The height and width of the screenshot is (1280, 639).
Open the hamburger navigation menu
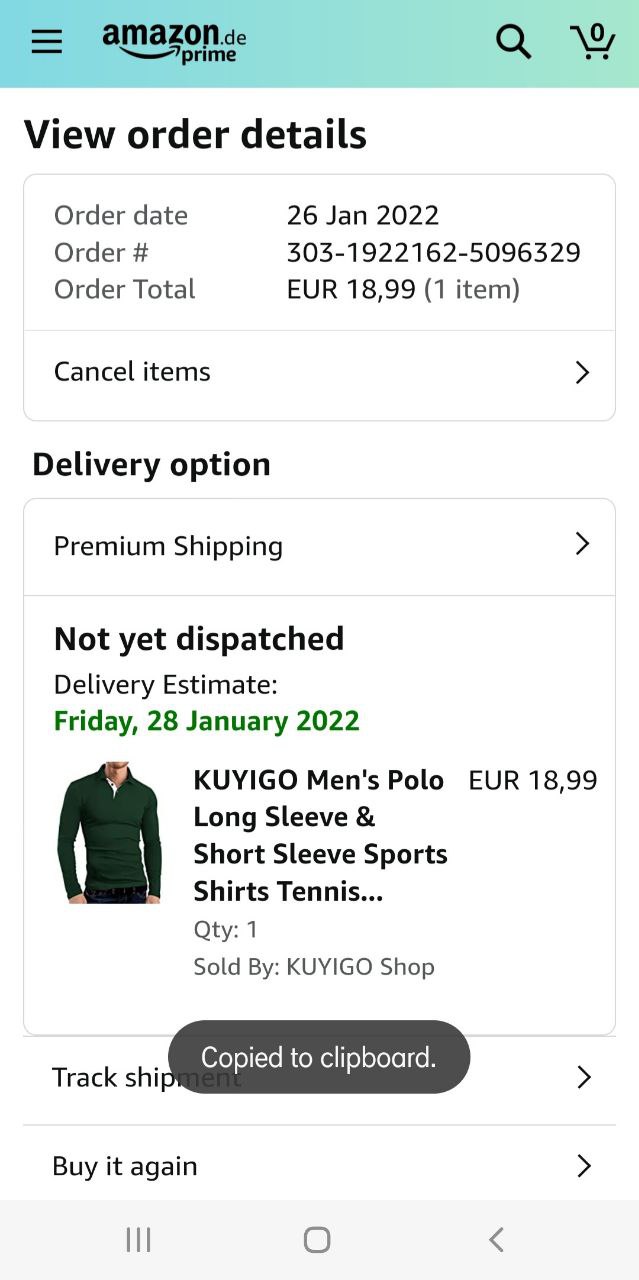point(46,42)
